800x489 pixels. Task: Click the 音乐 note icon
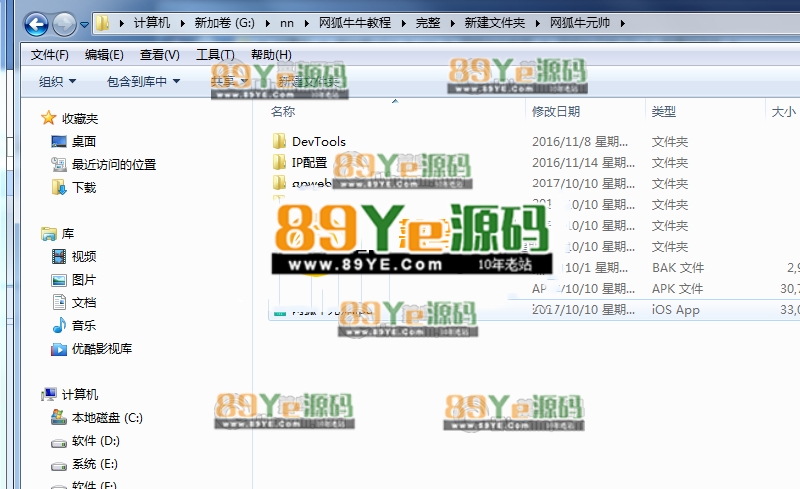click(x=59, y=325)
